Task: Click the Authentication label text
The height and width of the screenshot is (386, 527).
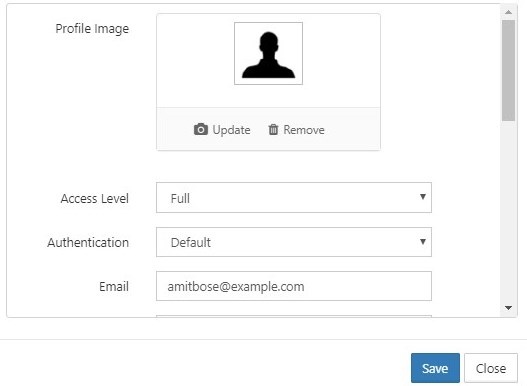Action: [x=88, y=242]
